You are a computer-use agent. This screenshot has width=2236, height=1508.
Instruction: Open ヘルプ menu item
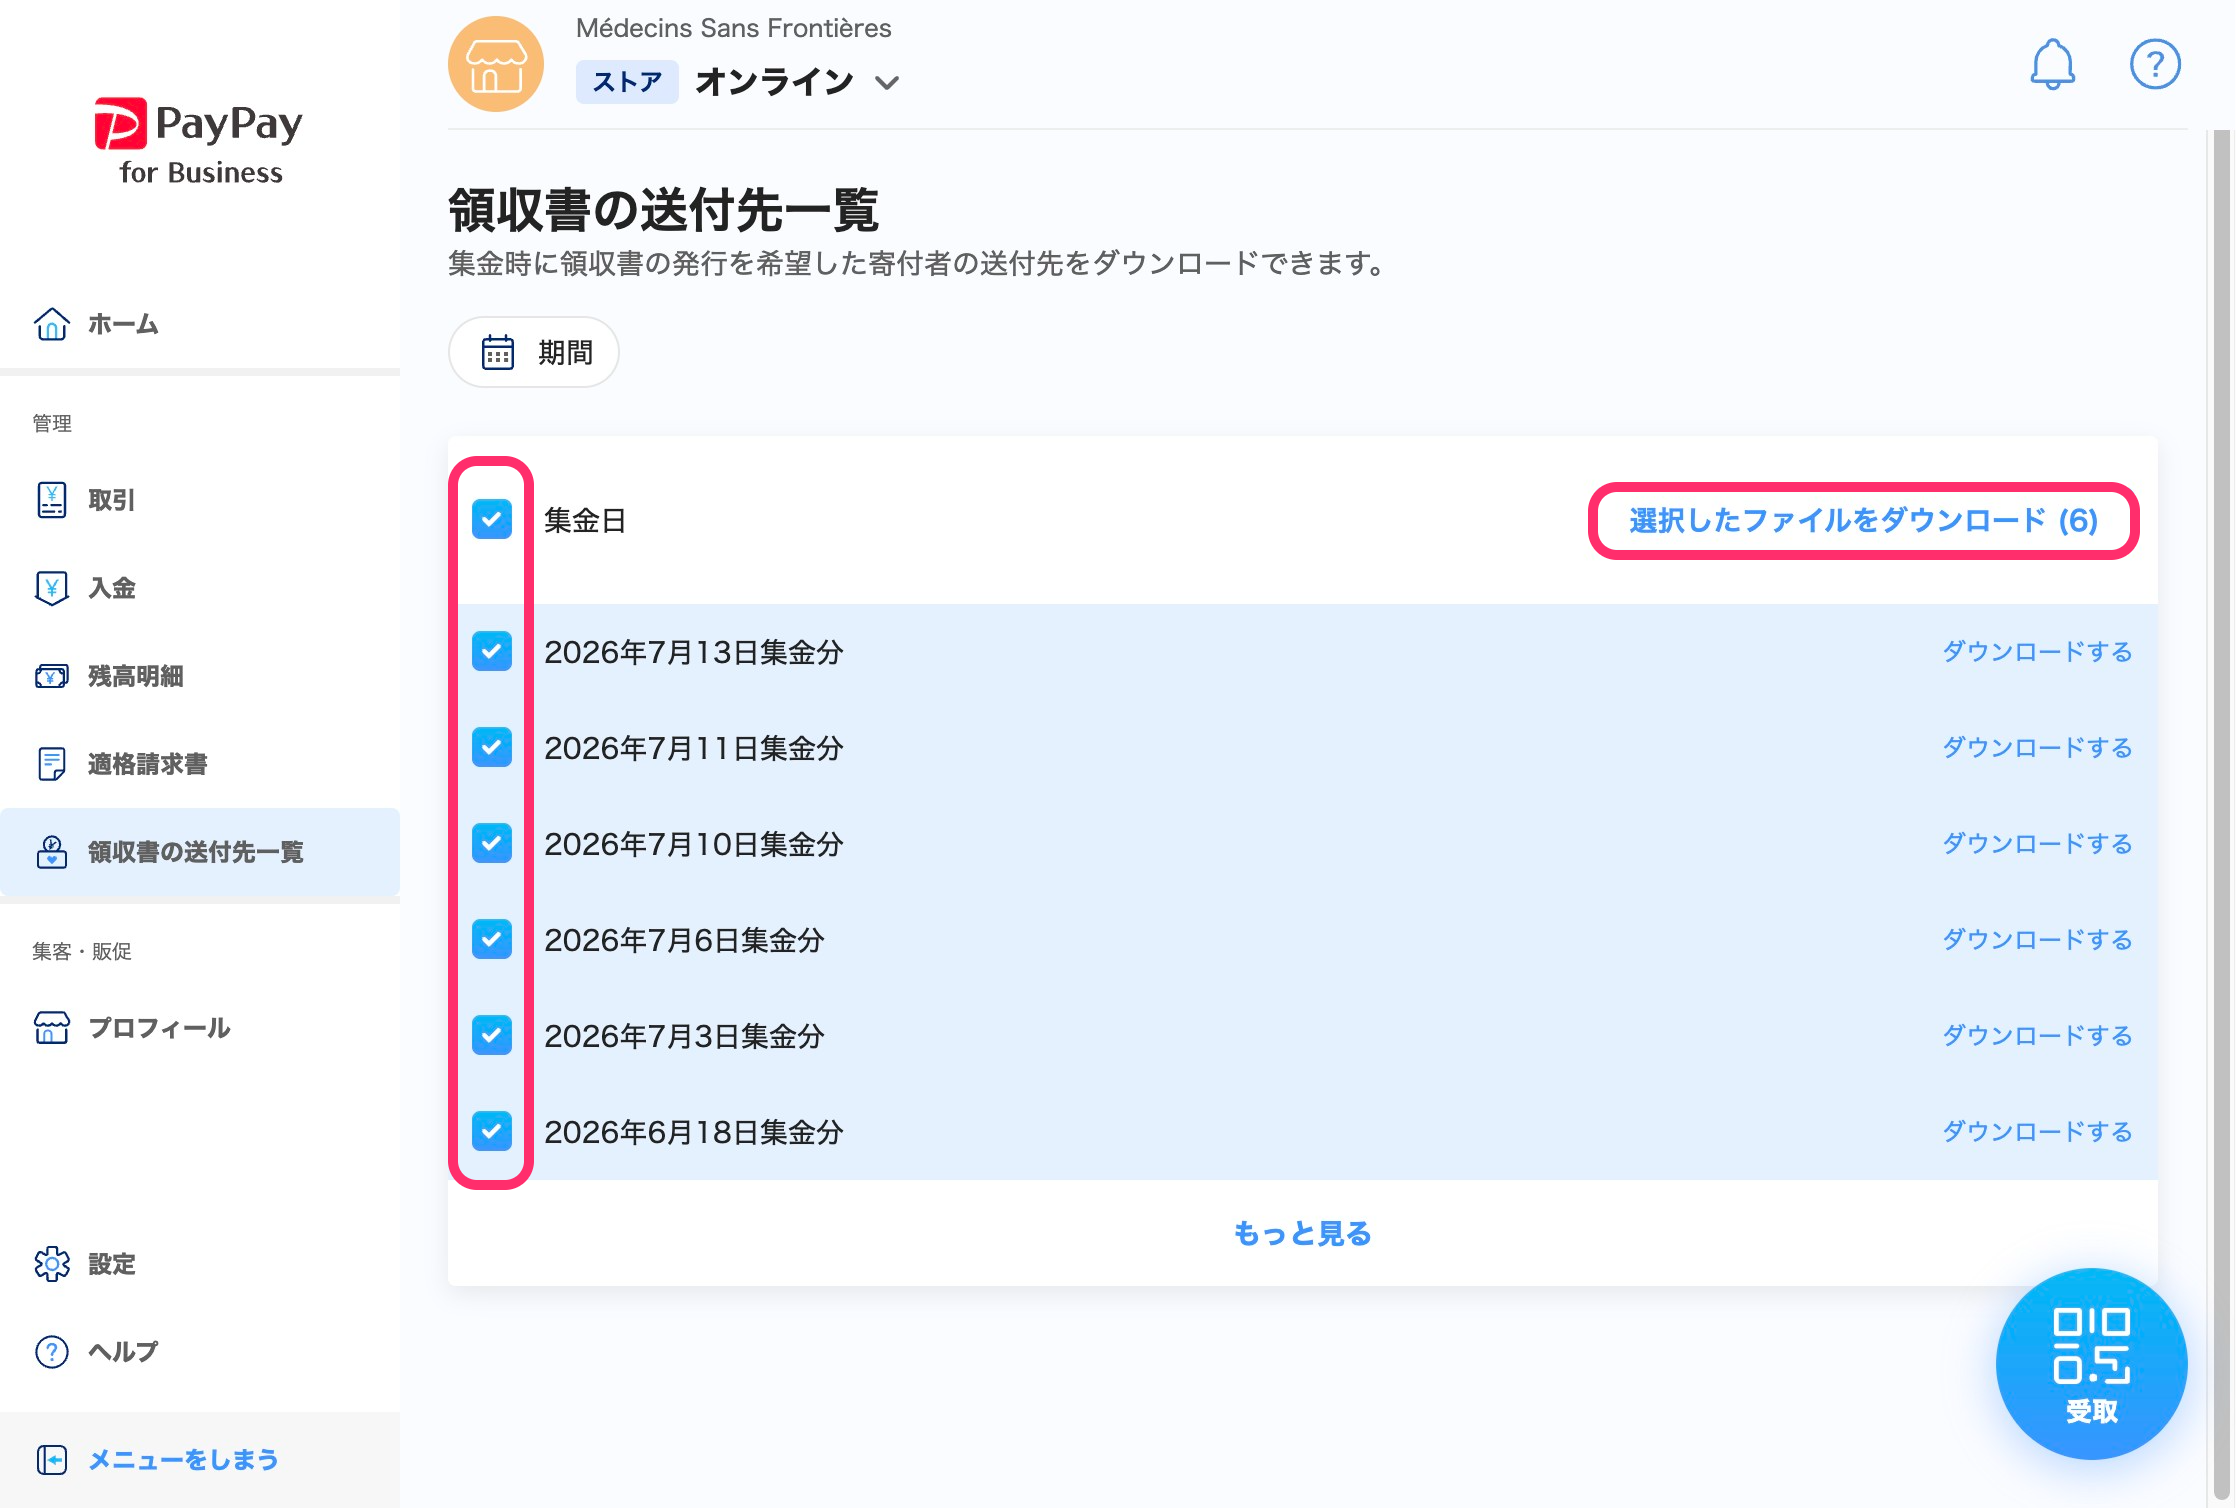(200, 1352)
